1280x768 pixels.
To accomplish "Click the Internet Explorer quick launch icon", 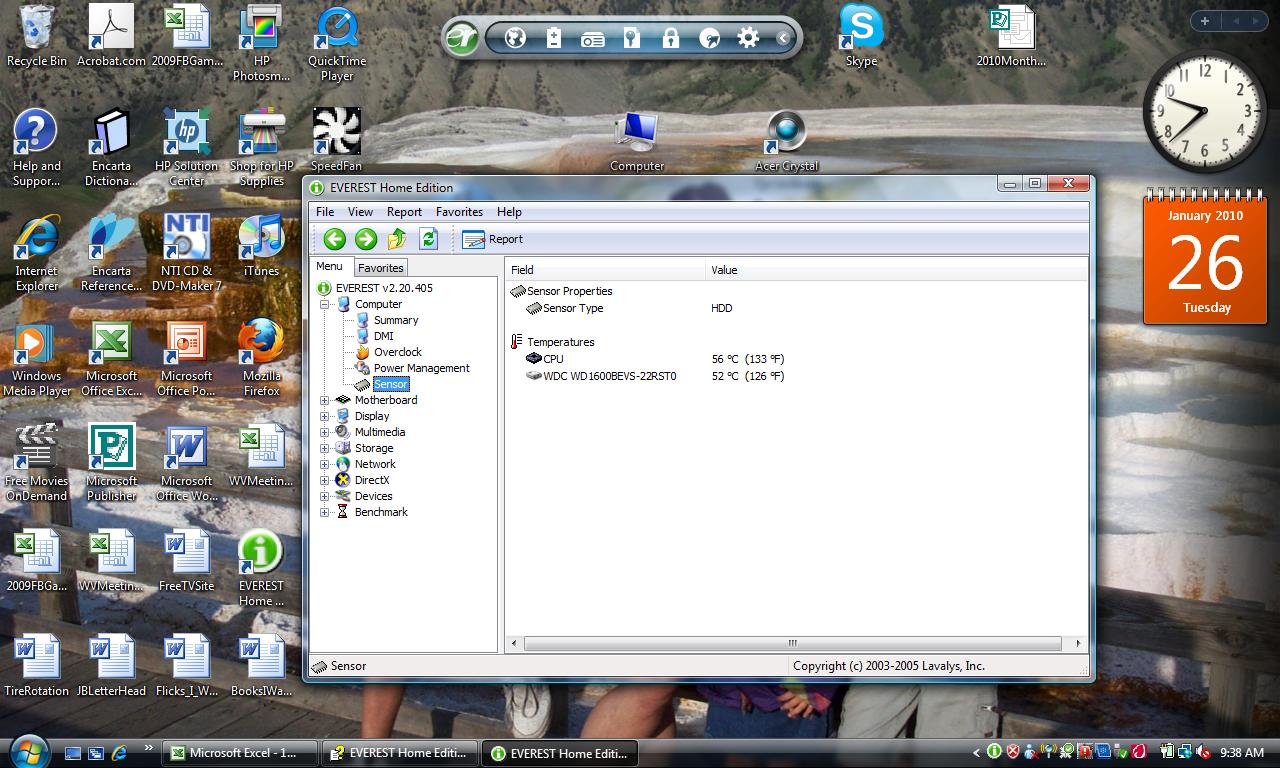I will [119, 752].
